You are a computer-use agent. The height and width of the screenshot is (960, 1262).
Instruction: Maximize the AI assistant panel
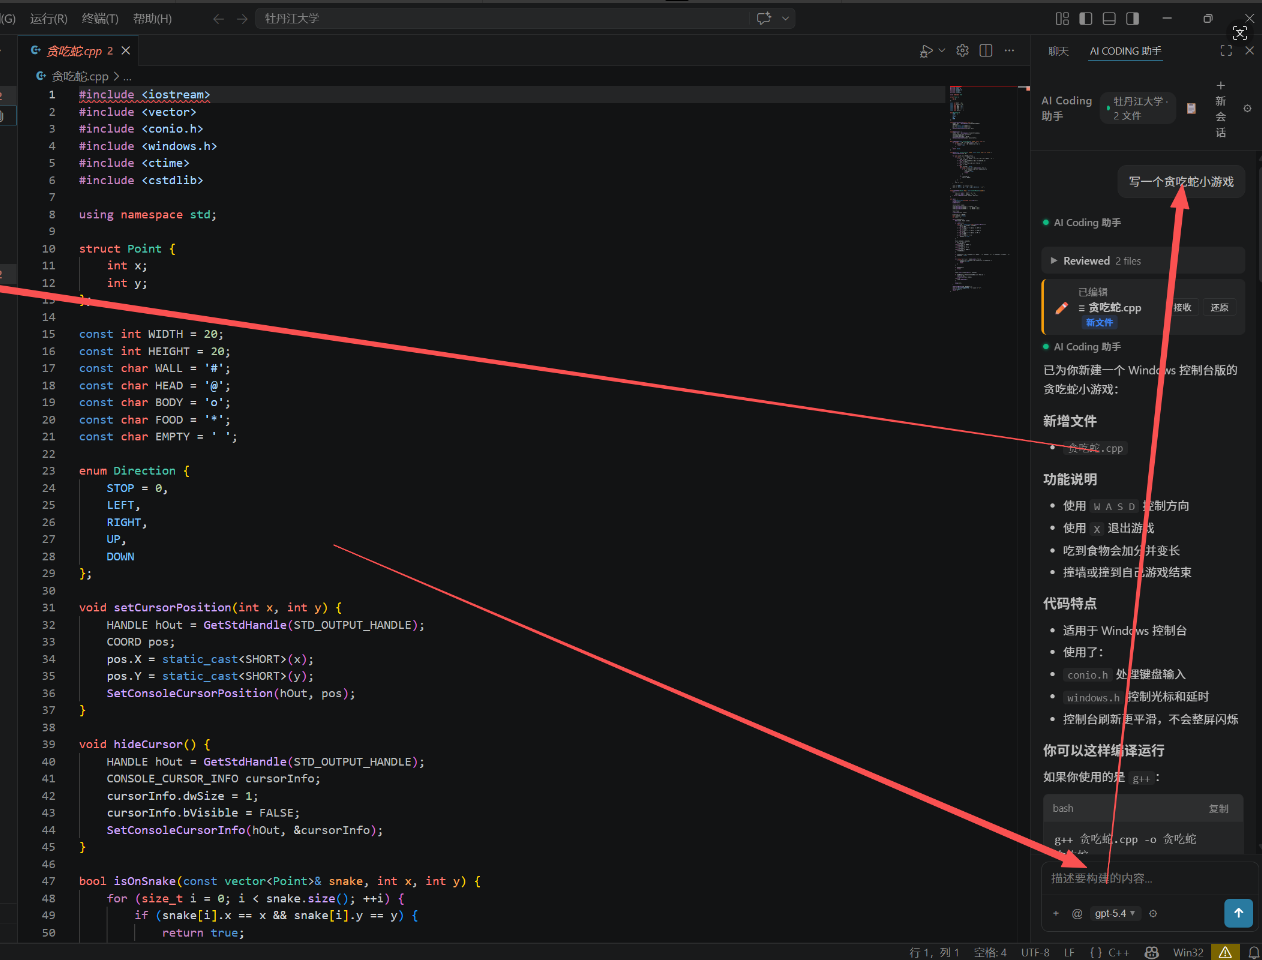[1226, 51]
